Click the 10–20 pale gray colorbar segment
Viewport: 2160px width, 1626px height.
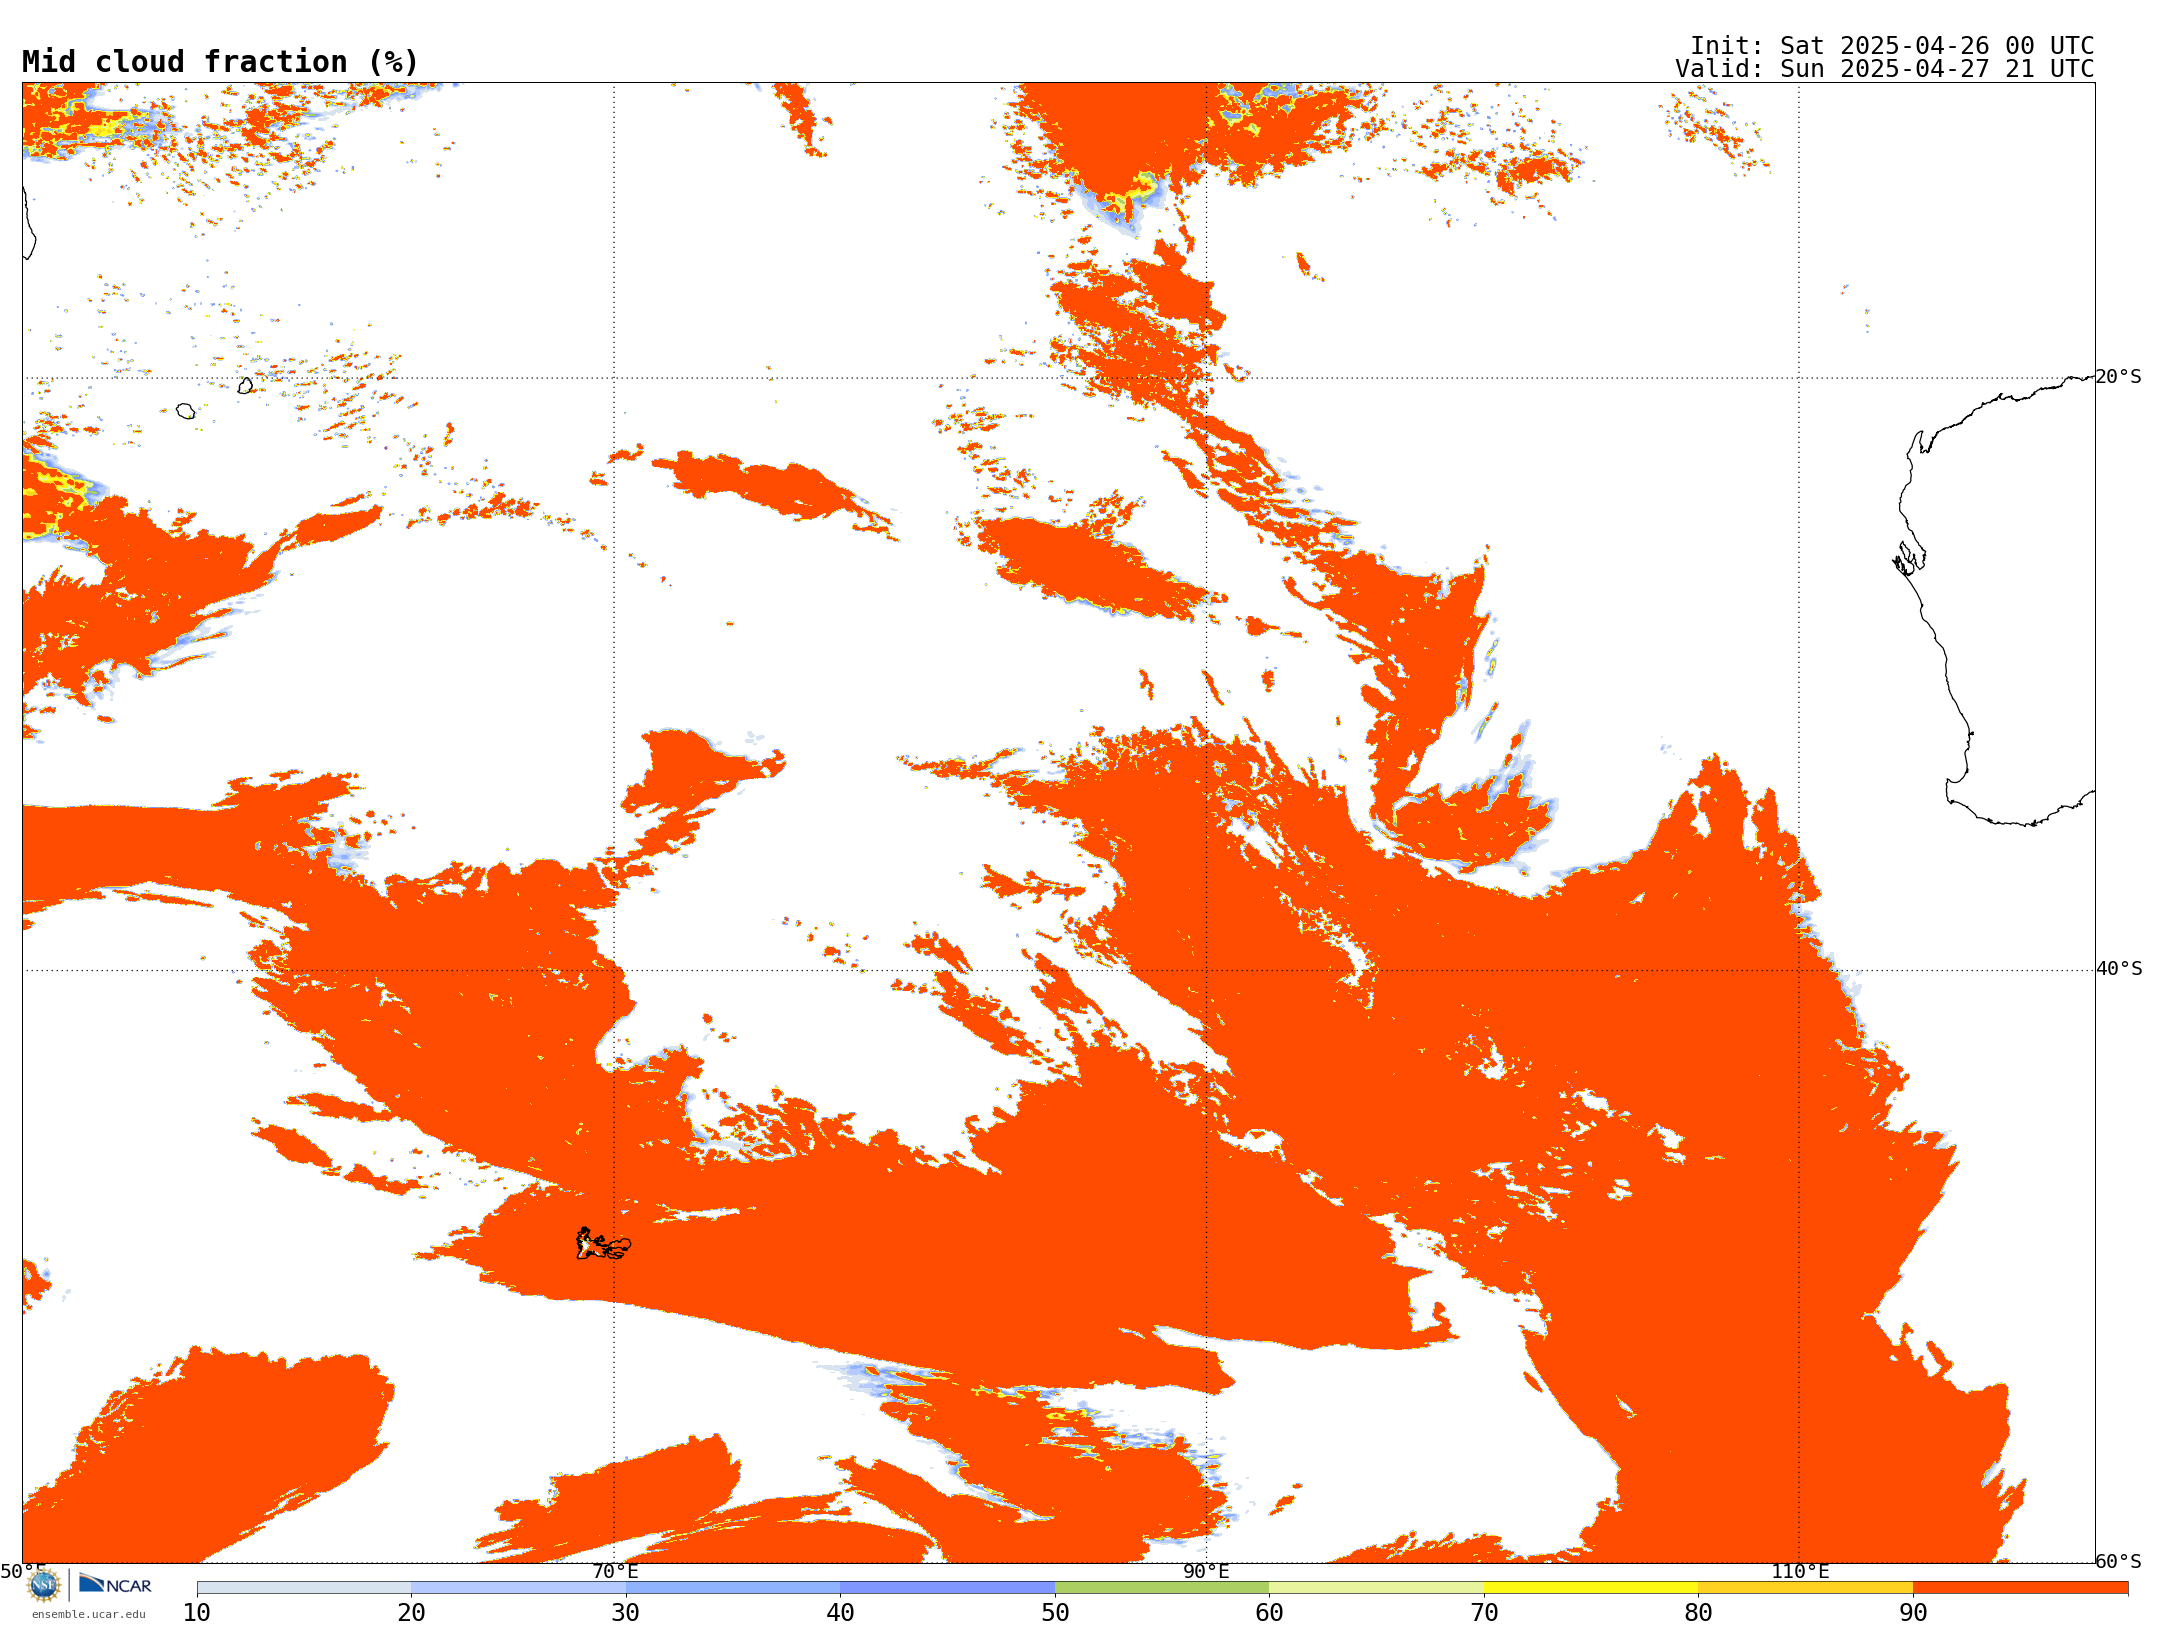304,1588
